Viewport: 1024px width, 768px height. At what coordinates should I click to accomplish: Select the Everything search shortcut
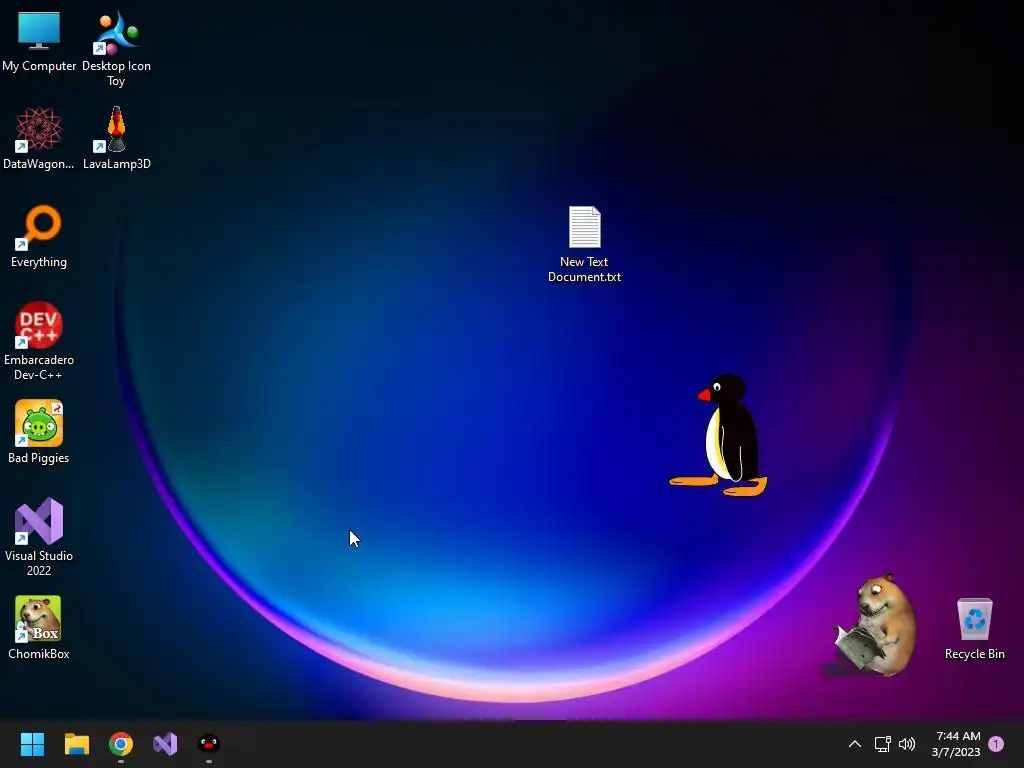(39, 236)
